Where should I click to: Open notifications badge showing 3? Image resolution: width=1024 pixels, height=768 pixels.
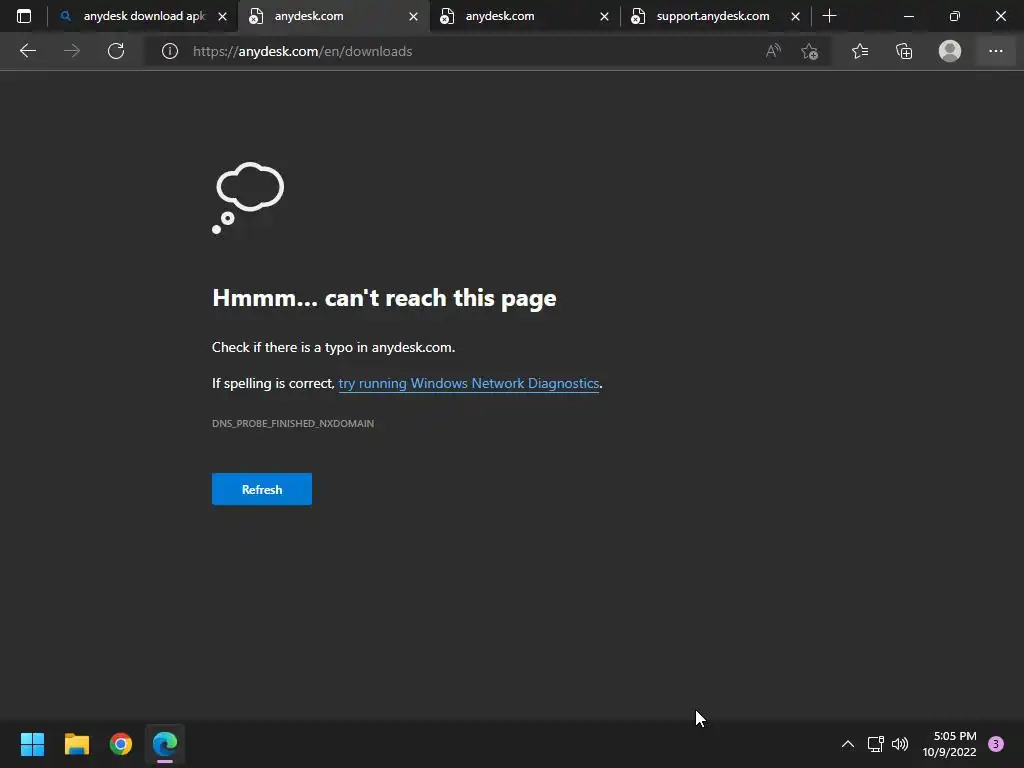tap(996, 744)
